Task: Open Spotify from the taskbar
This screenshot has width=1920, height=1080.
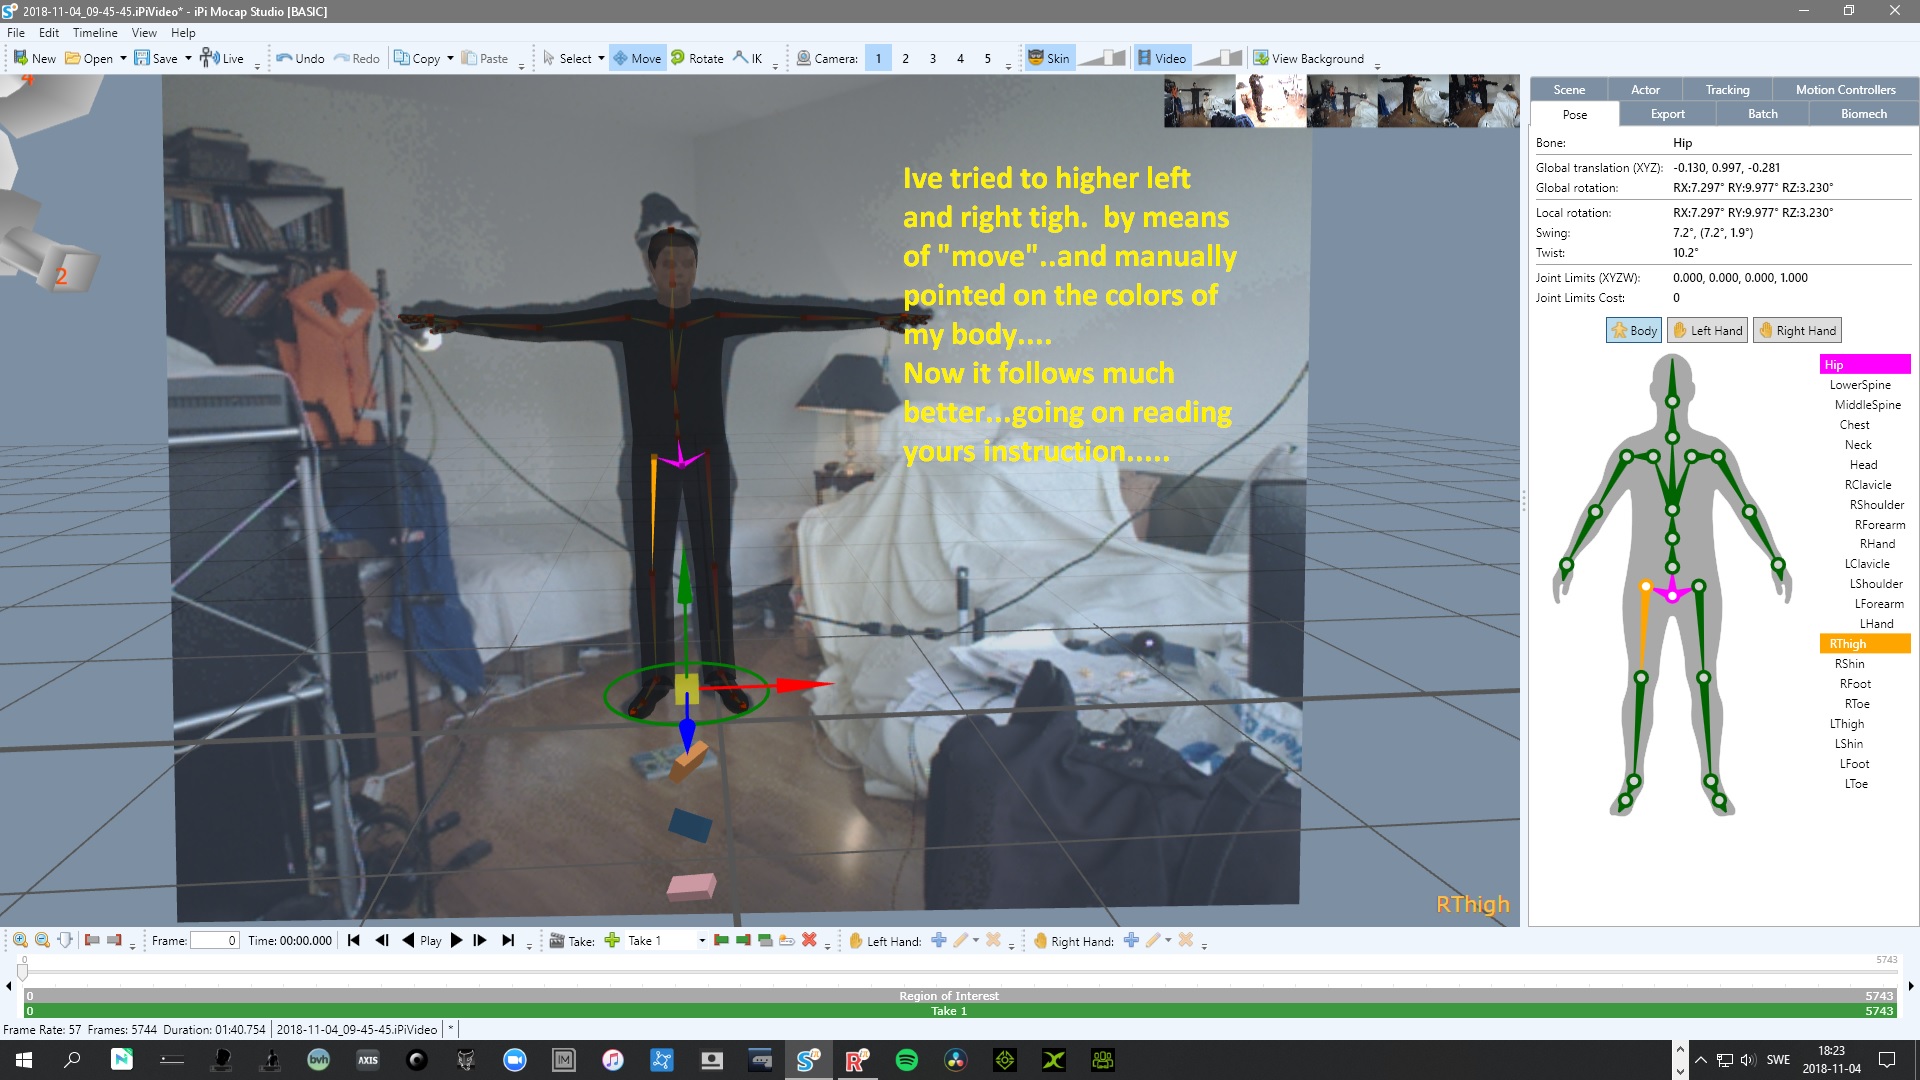Action: click(906, 1060)
